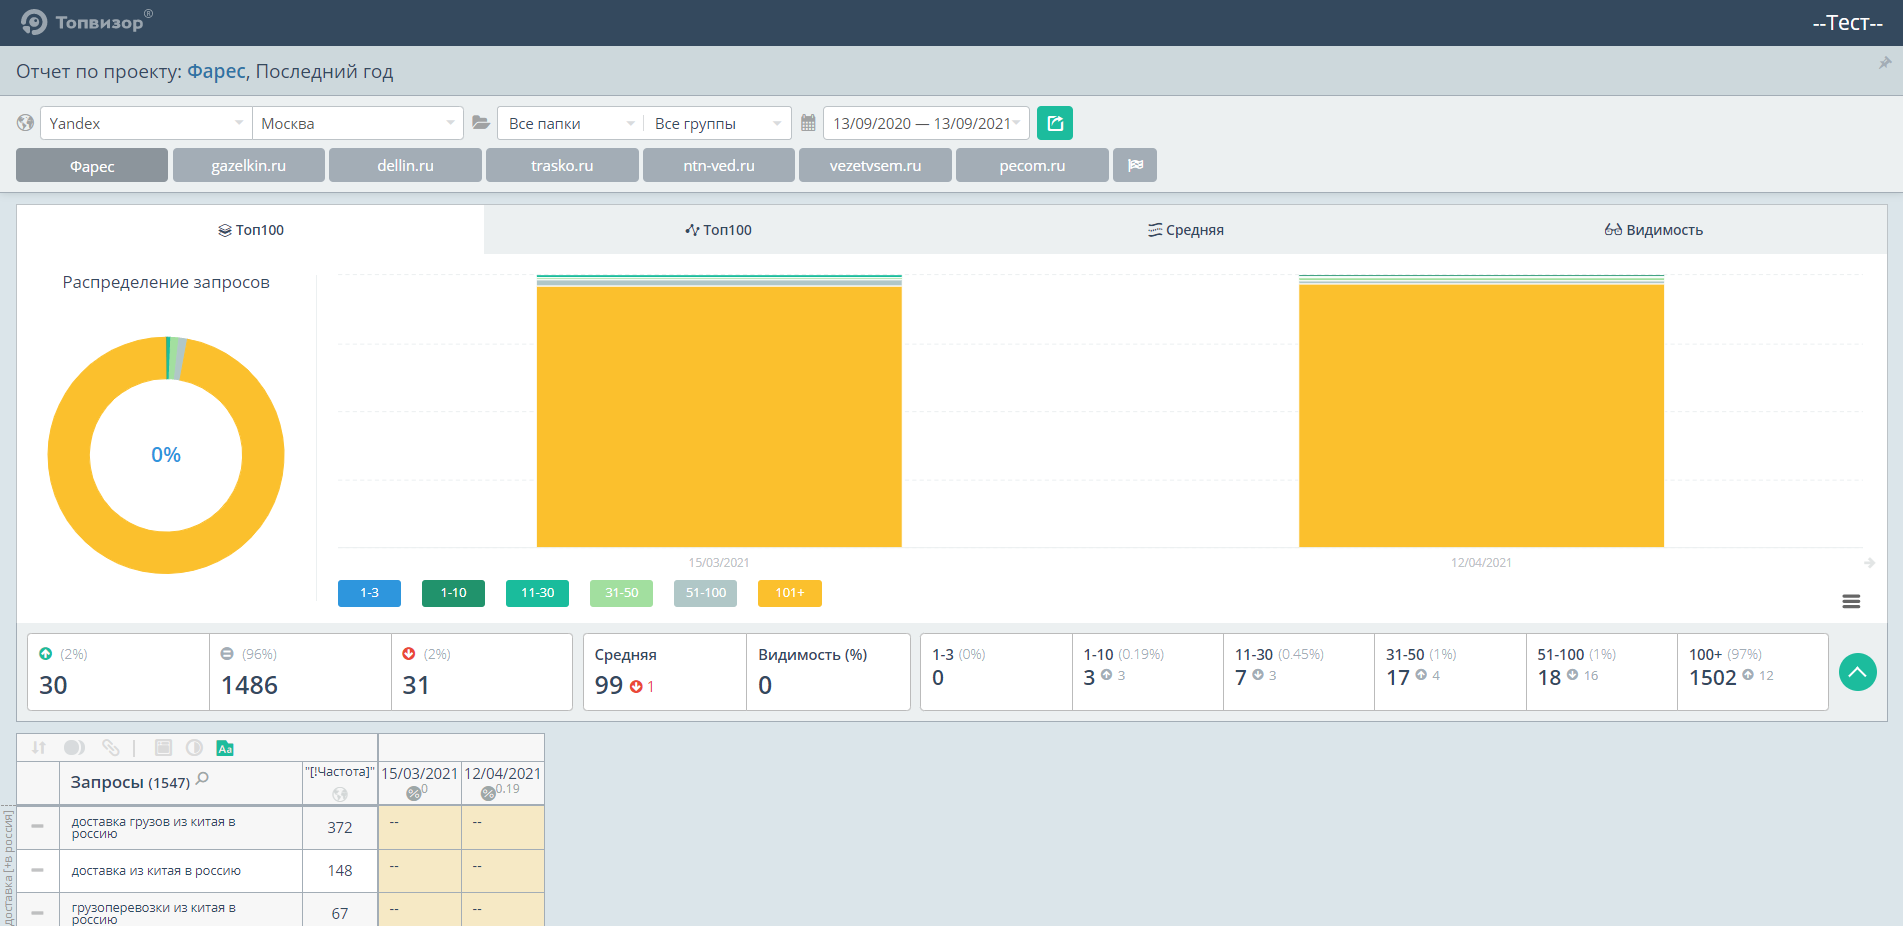This screenshot has height=926, width=1903.
Task: Switch to the Средняя tab
Action: click(1186, 230)
